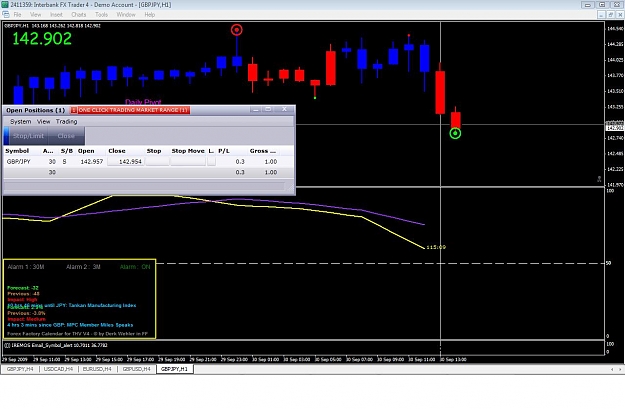Viewport: 625px width, 409px height.
Task: Click the chart document icon beside File
Action: pos(6,14)
